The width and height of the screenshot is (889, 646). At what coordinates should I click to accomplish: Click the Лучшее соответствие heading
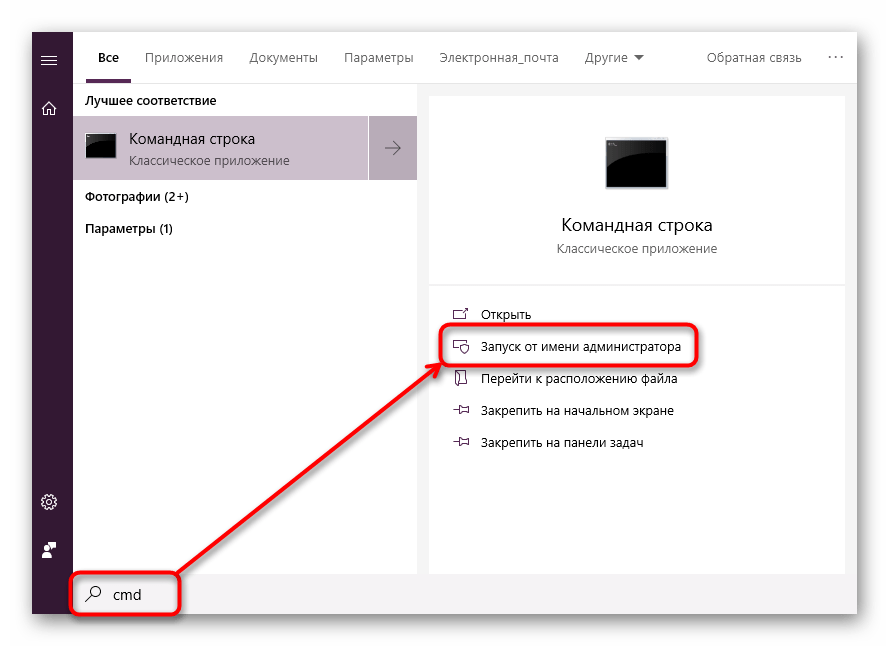[x=151, y=100]
